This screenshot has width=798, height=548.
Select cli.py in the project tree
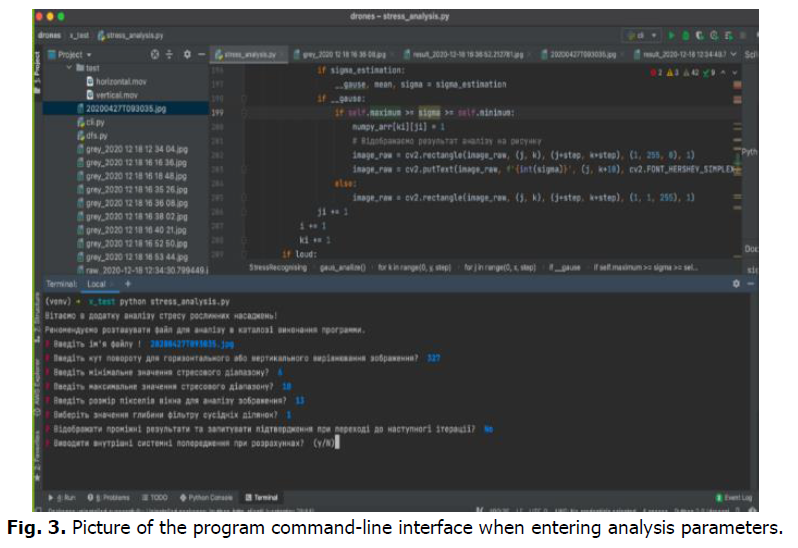point(95,121)
